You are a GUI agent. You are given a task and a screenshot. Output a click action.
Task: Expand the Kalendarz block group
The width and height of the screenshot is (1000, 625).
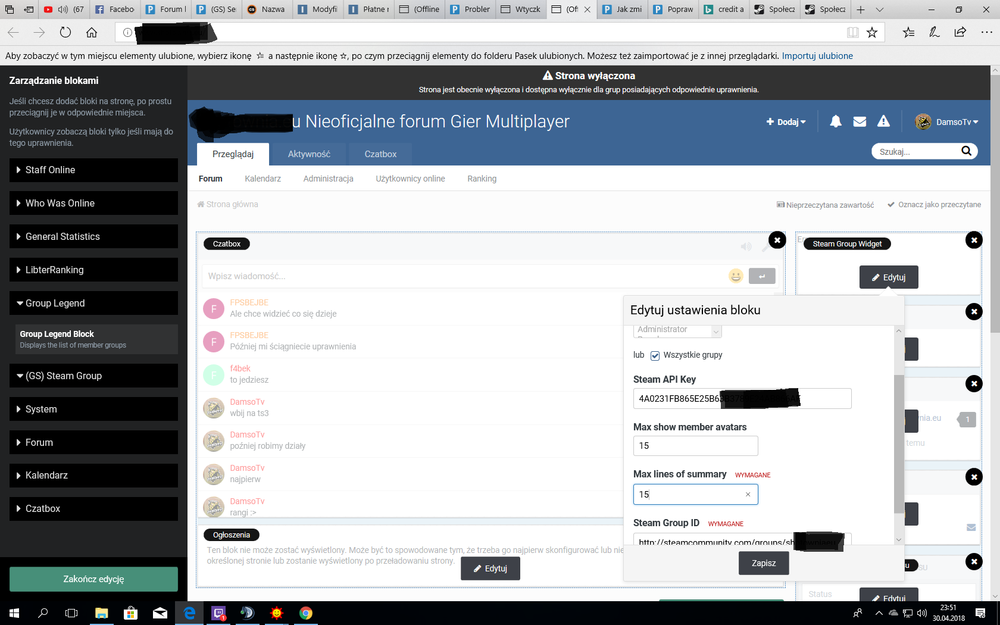pos(94,475)
